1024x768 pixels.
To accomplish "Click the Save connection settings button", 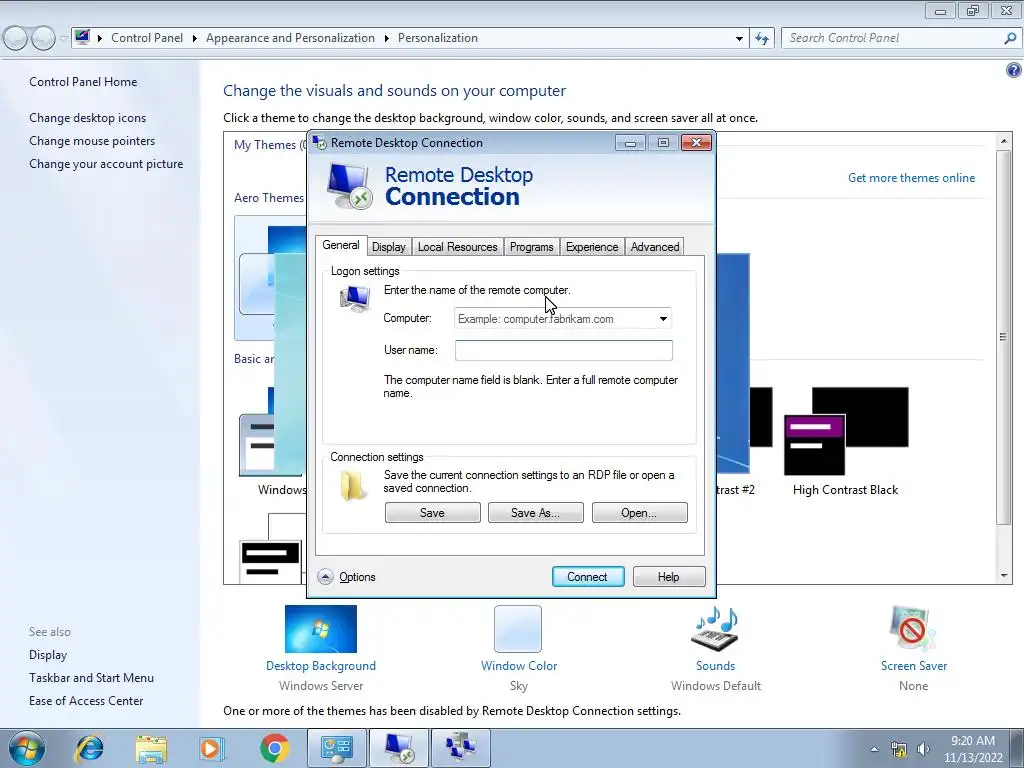I will [x=432, y=513].
